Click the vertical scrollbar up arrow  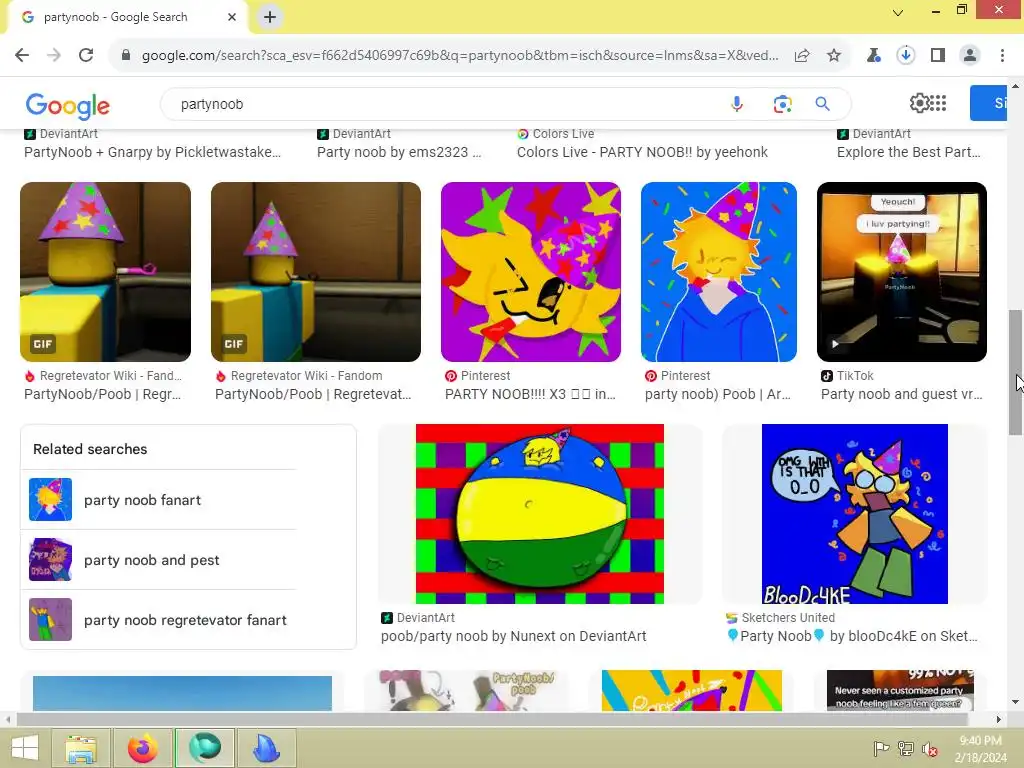pyautogui.click(x=1015, y=86)
